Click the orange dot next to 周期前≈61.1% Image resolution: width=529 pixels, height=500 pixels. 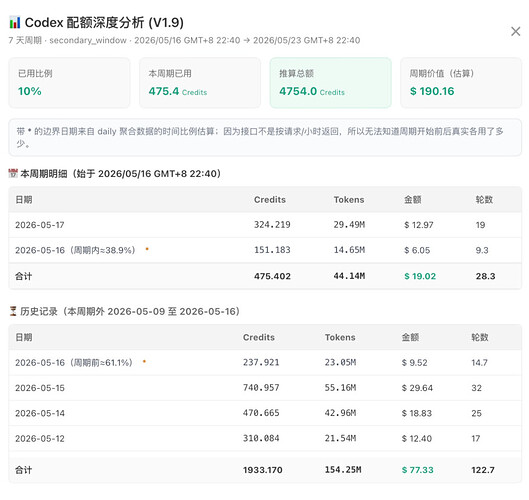(x=144, y=361)
